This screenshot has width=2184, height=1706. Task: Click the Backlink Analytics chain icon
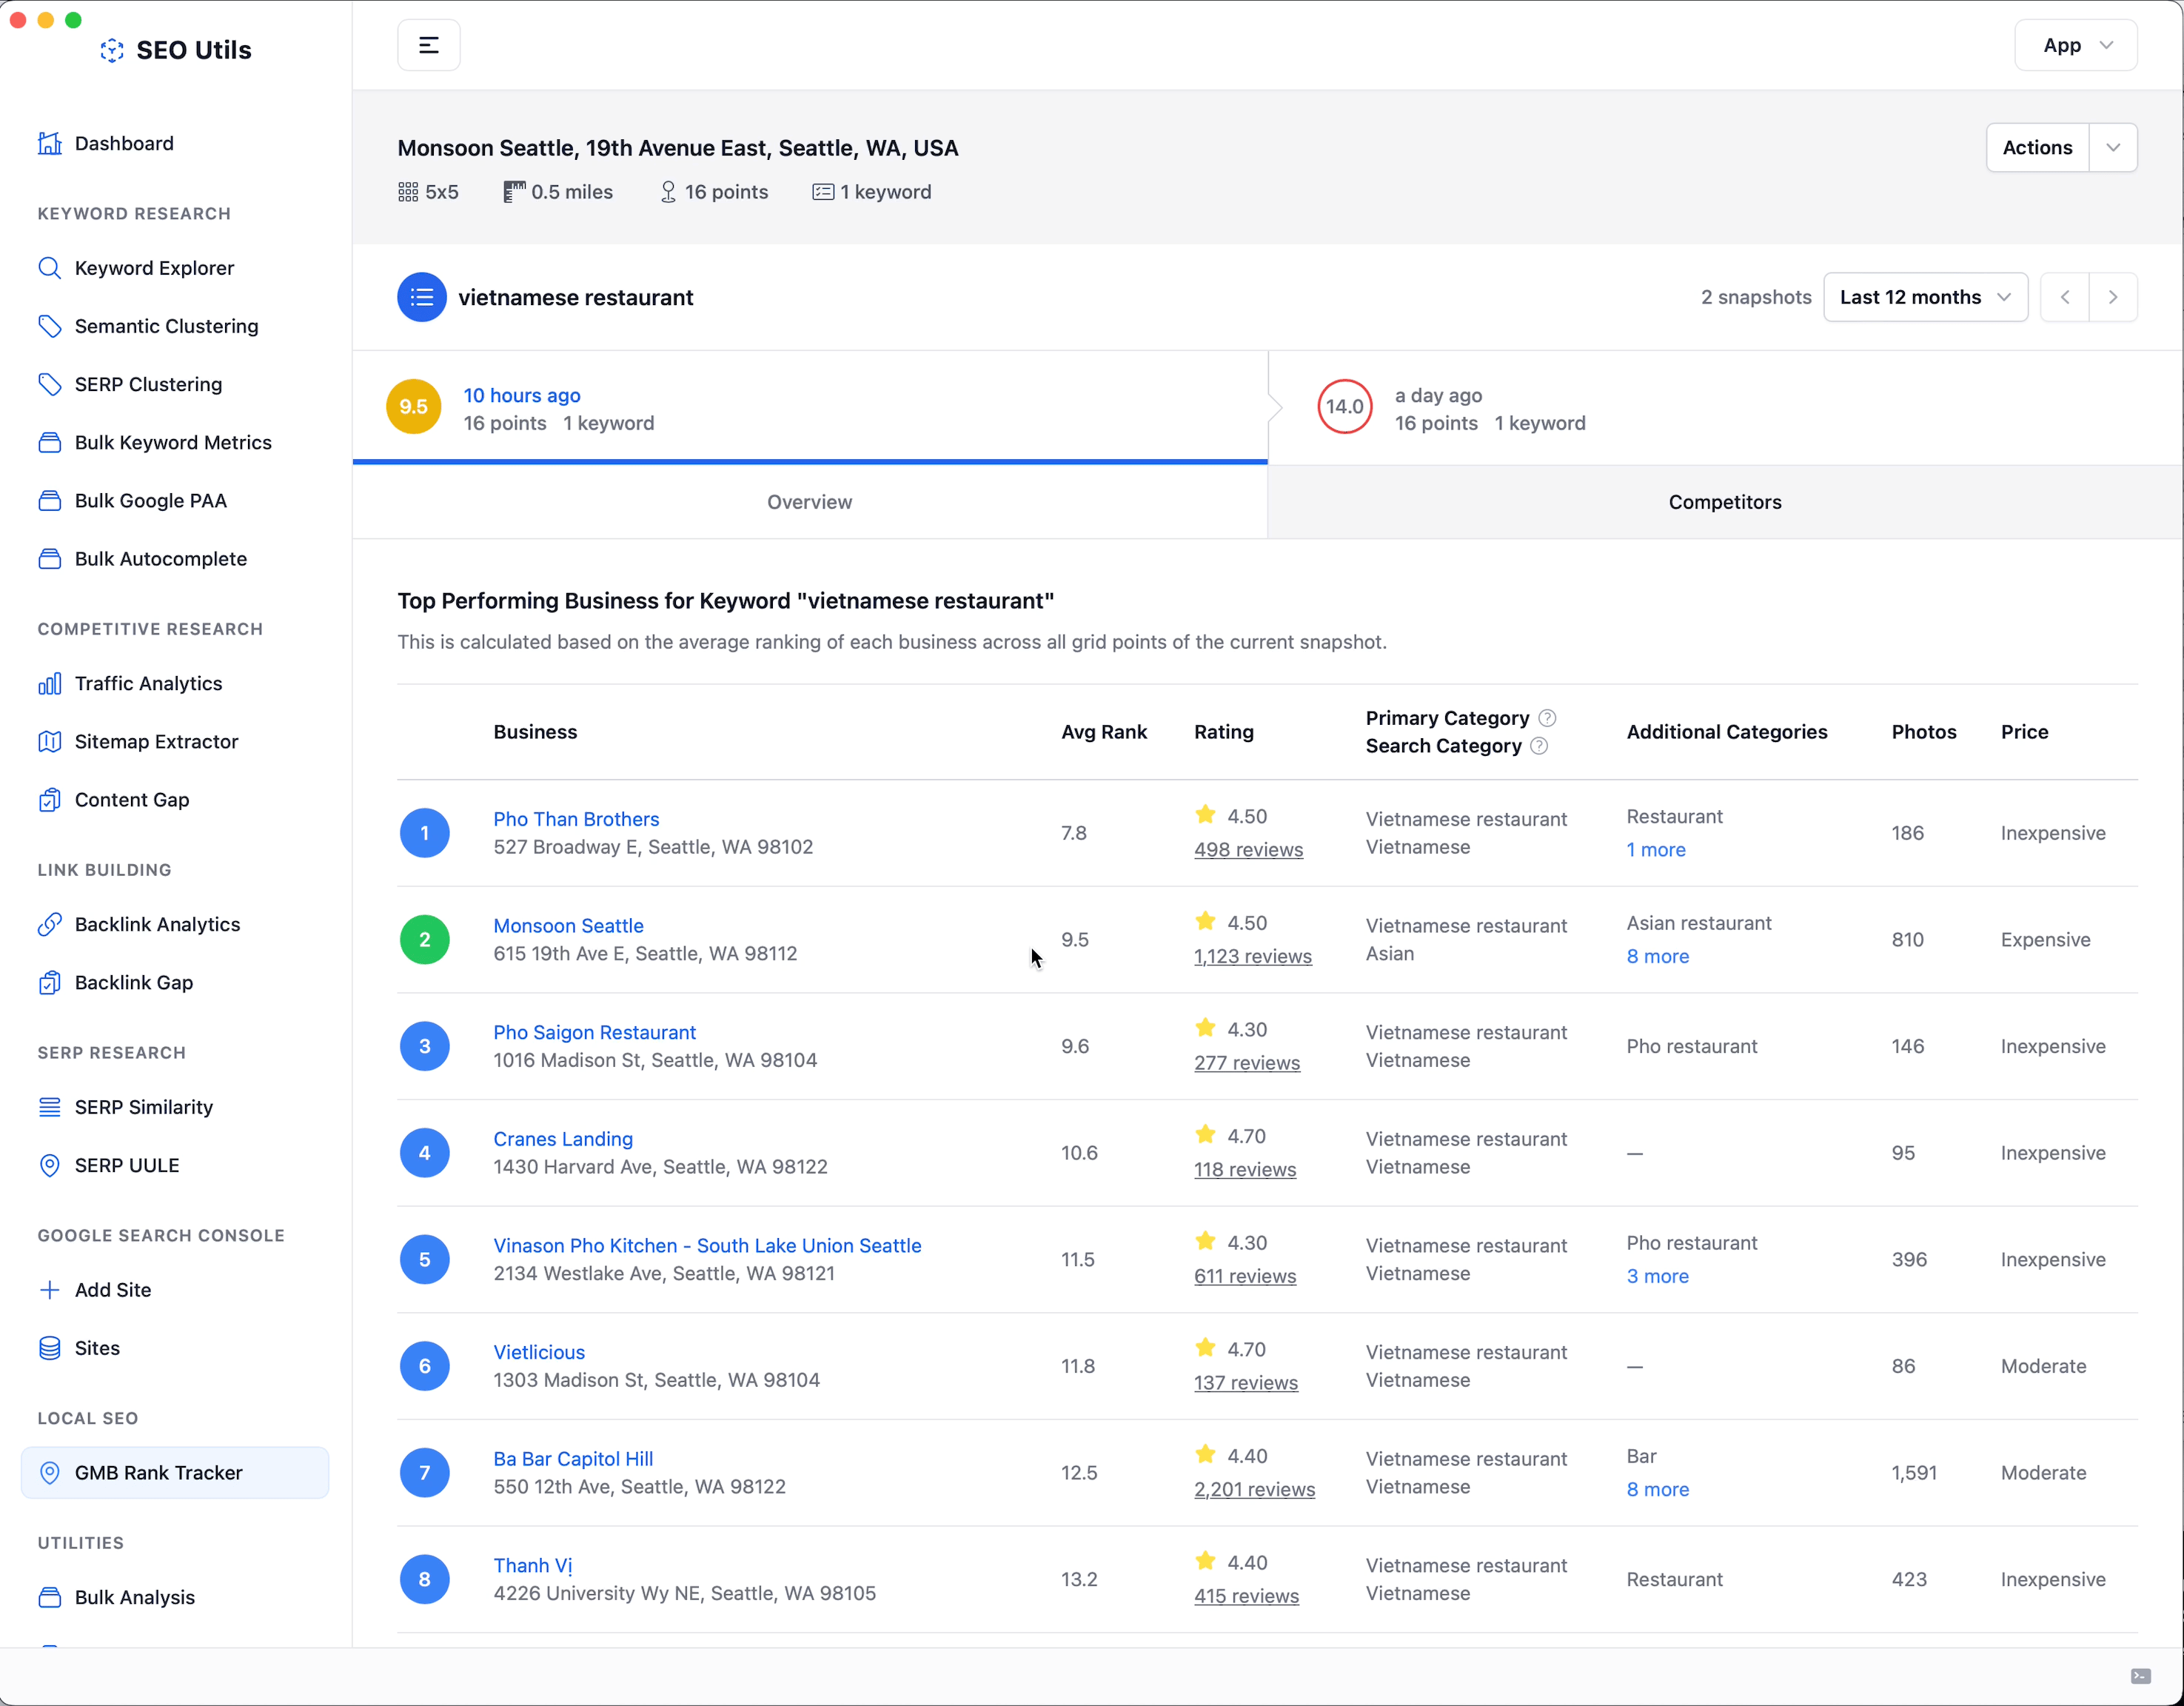point(49,924)
